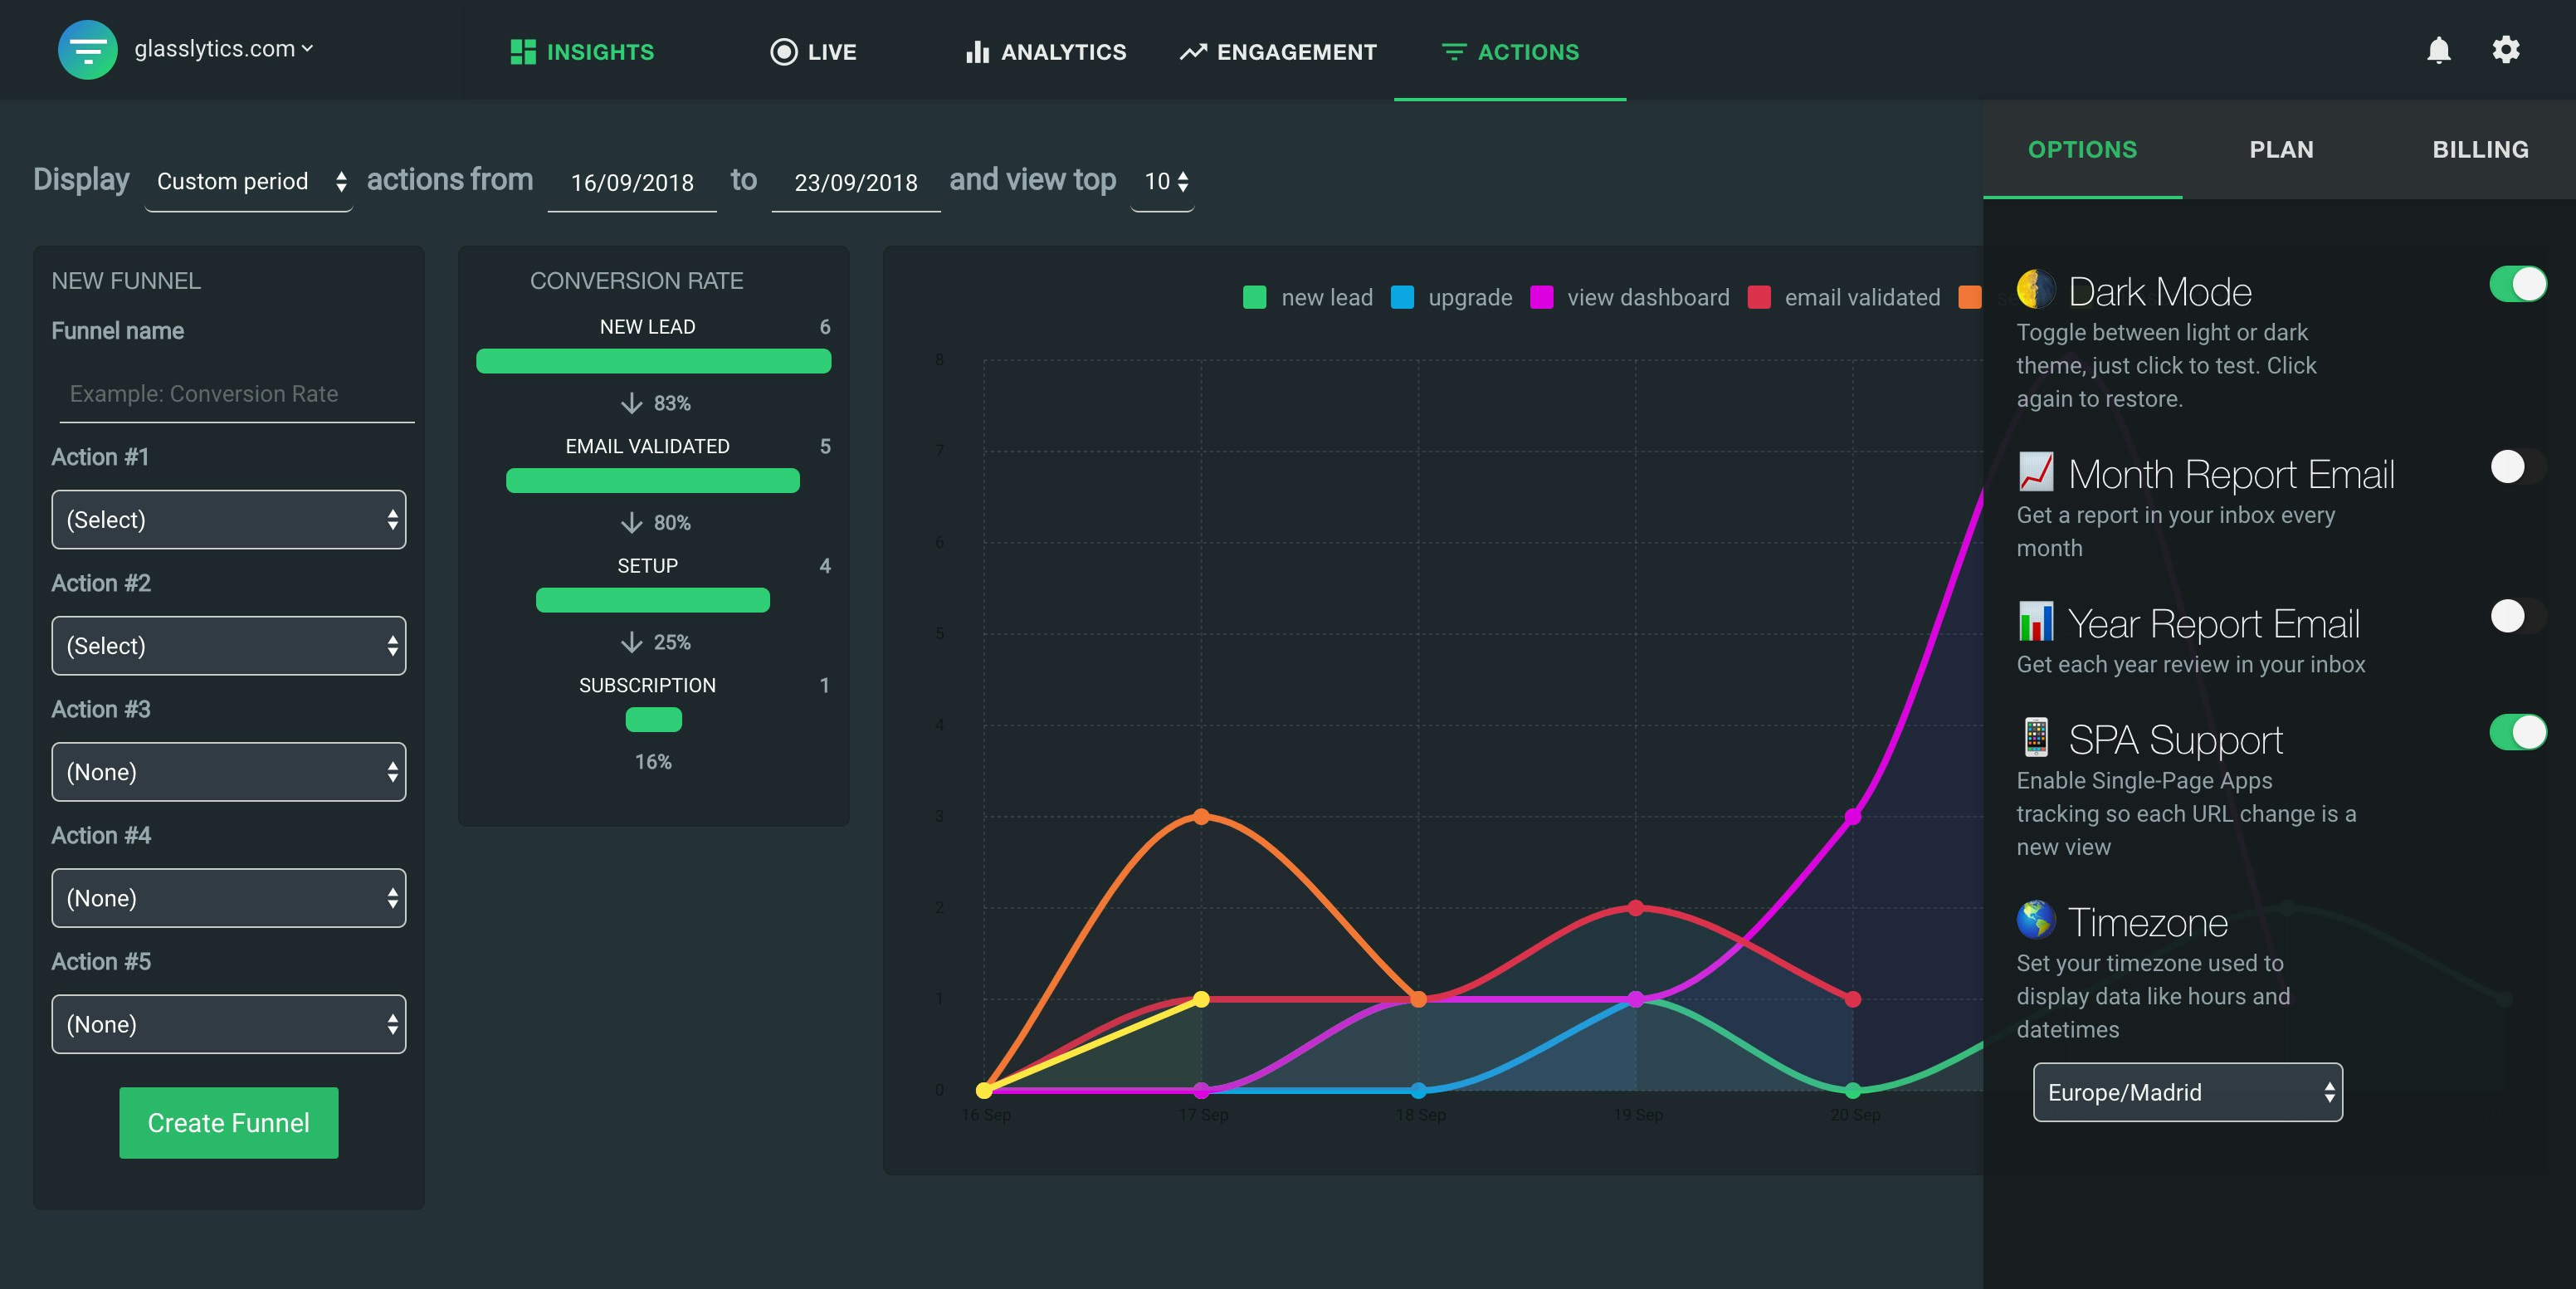Click the Live circle icon
Image resolution: width=2576 pixels, height=1289 pixels.
click(x=783, y=52)
